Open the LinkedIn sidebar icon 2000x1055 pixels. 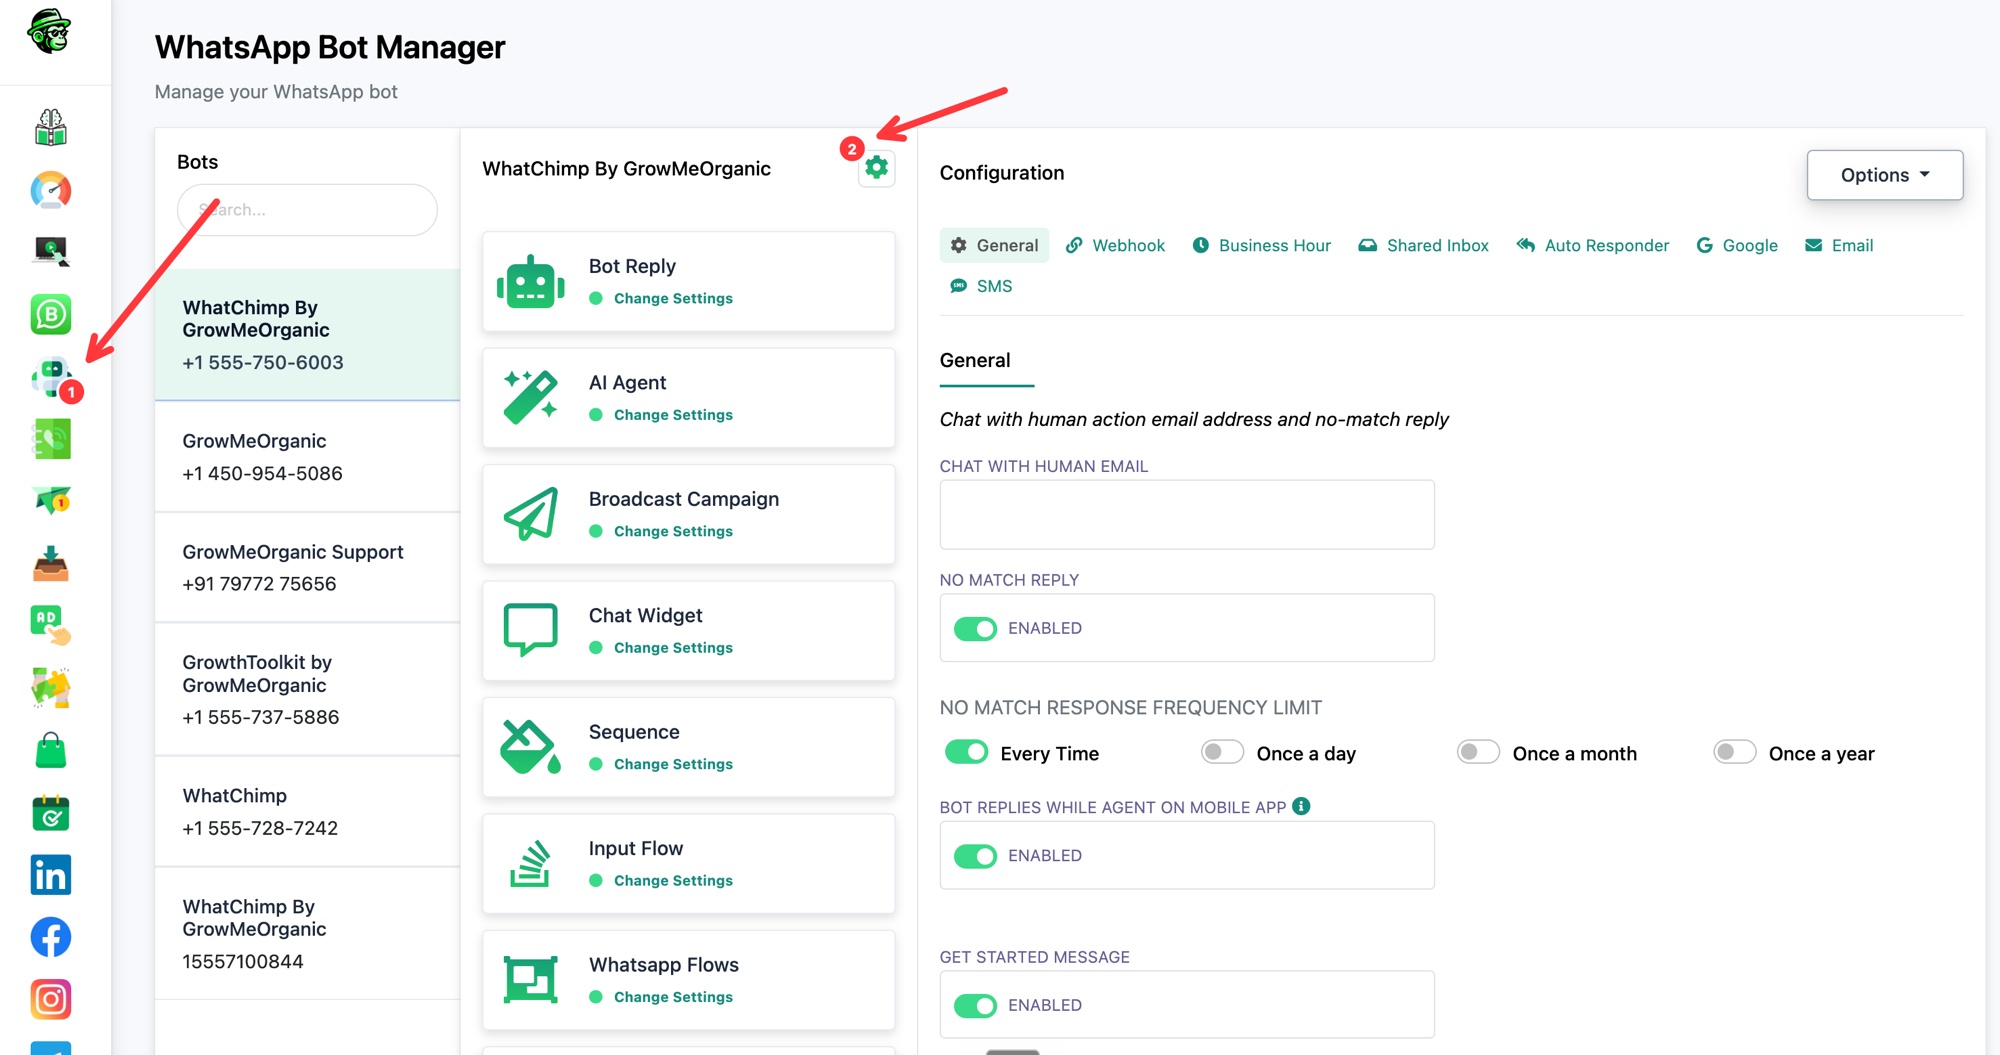(x=51, y=875)
